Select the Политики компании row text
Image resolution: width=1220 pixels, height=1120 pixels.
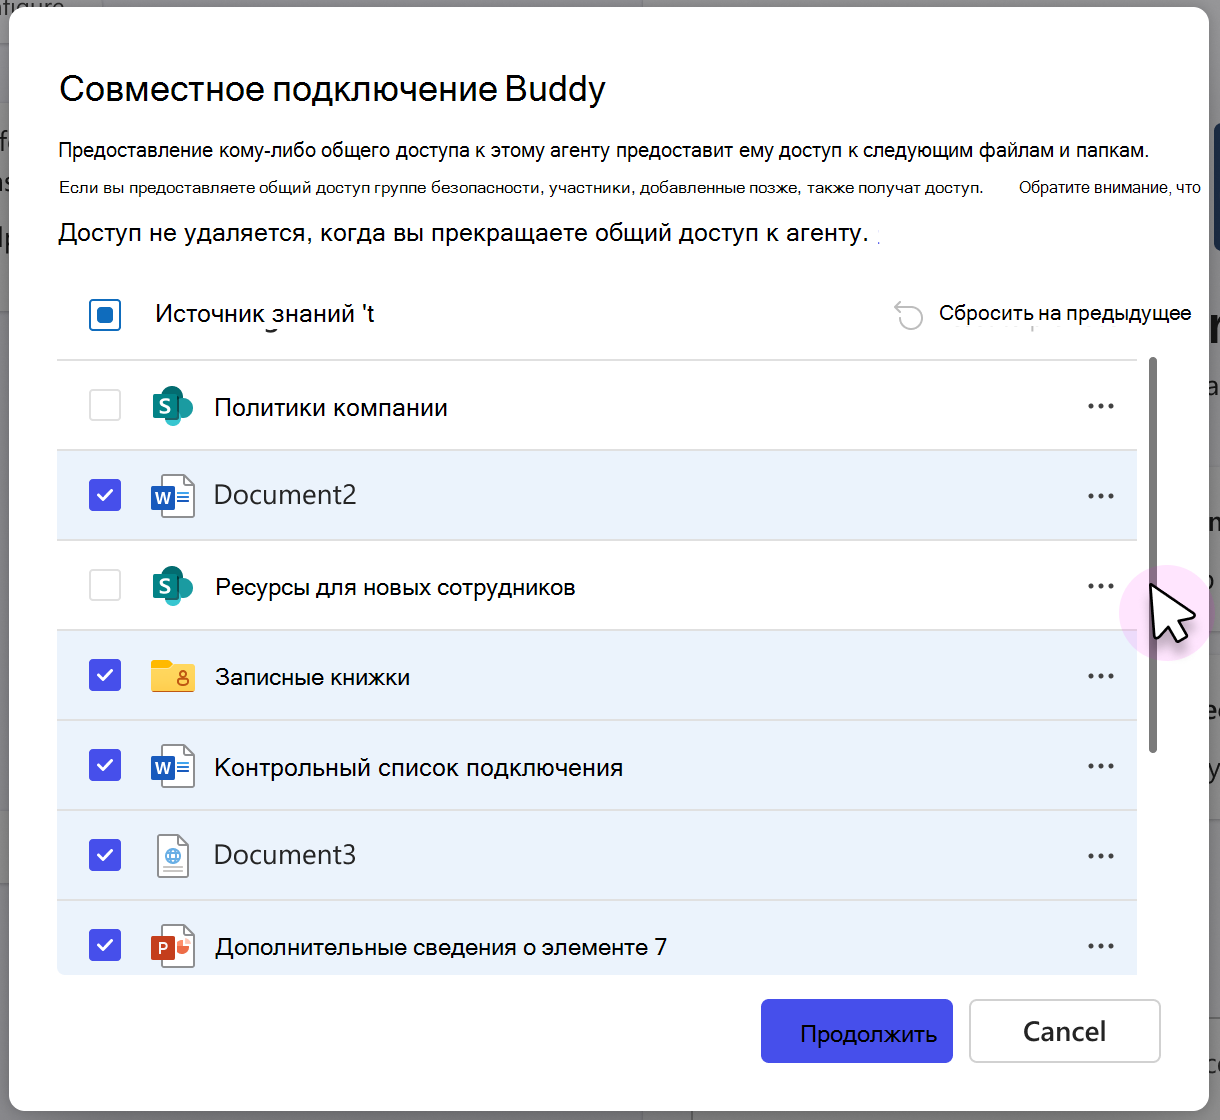pos(331,408)
